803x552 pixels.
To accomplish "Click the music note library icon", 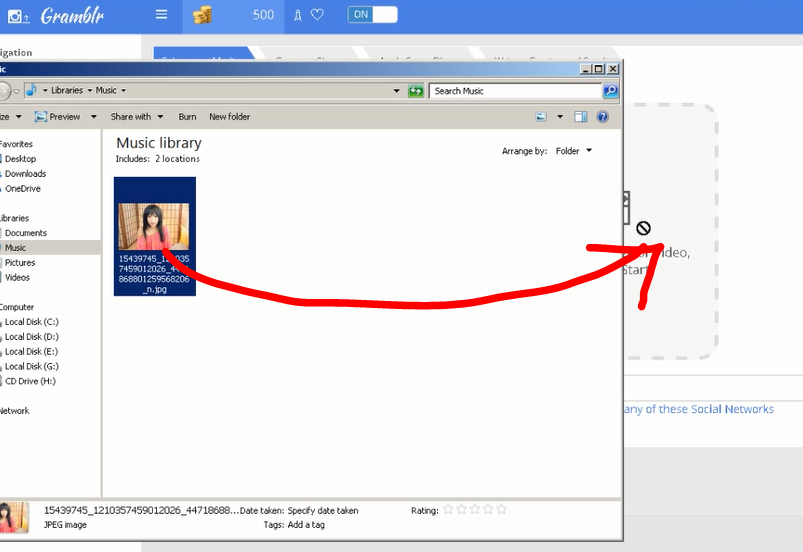I will coord(31,90).
